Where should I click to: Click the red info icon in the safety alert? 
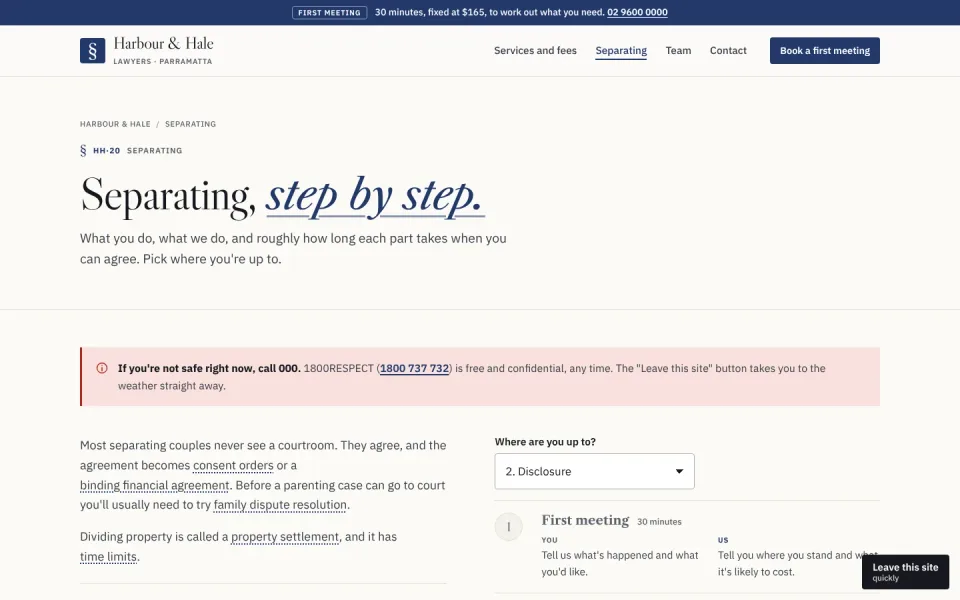(x=102, y=368)
